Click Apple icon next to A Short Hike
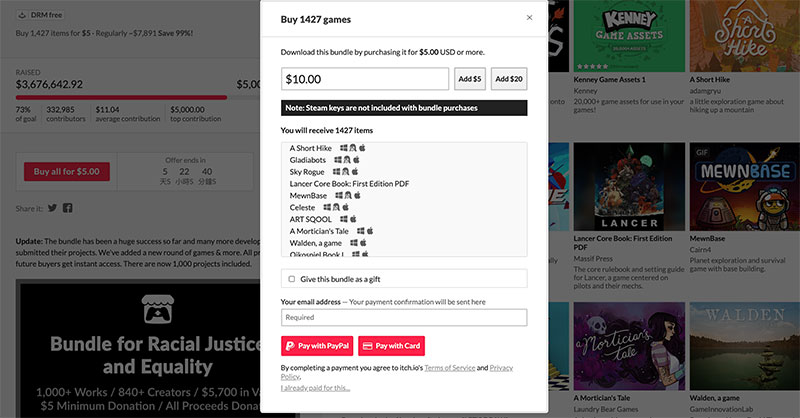Screen dimensions: 800x418 [x=362, y=148]
